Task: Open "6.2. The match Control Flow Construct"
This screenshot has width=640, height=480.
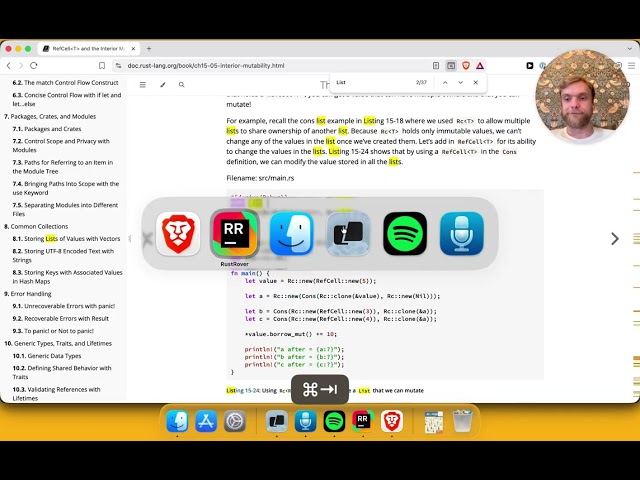Action: [65, 82]
